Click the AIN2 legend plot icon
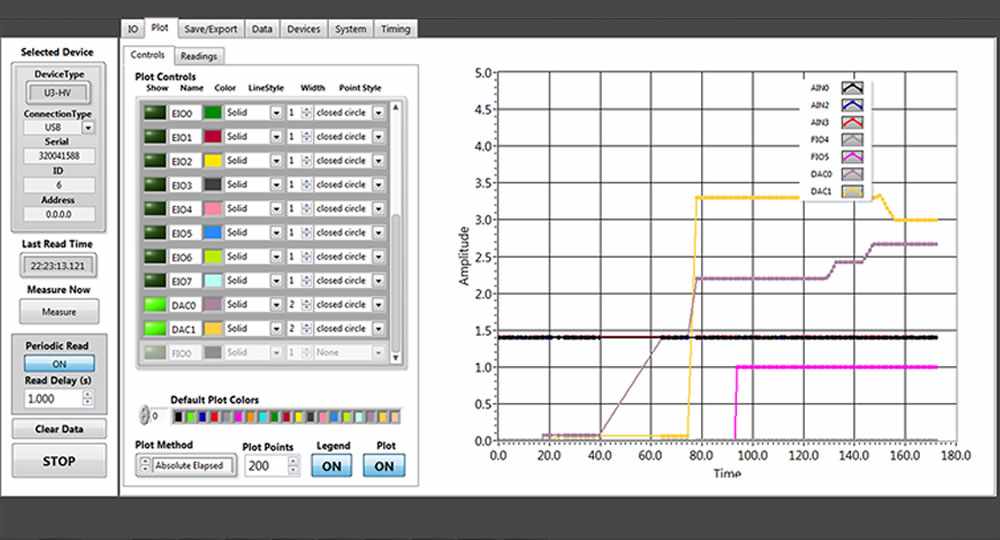1000x540 pixels. 852,105
